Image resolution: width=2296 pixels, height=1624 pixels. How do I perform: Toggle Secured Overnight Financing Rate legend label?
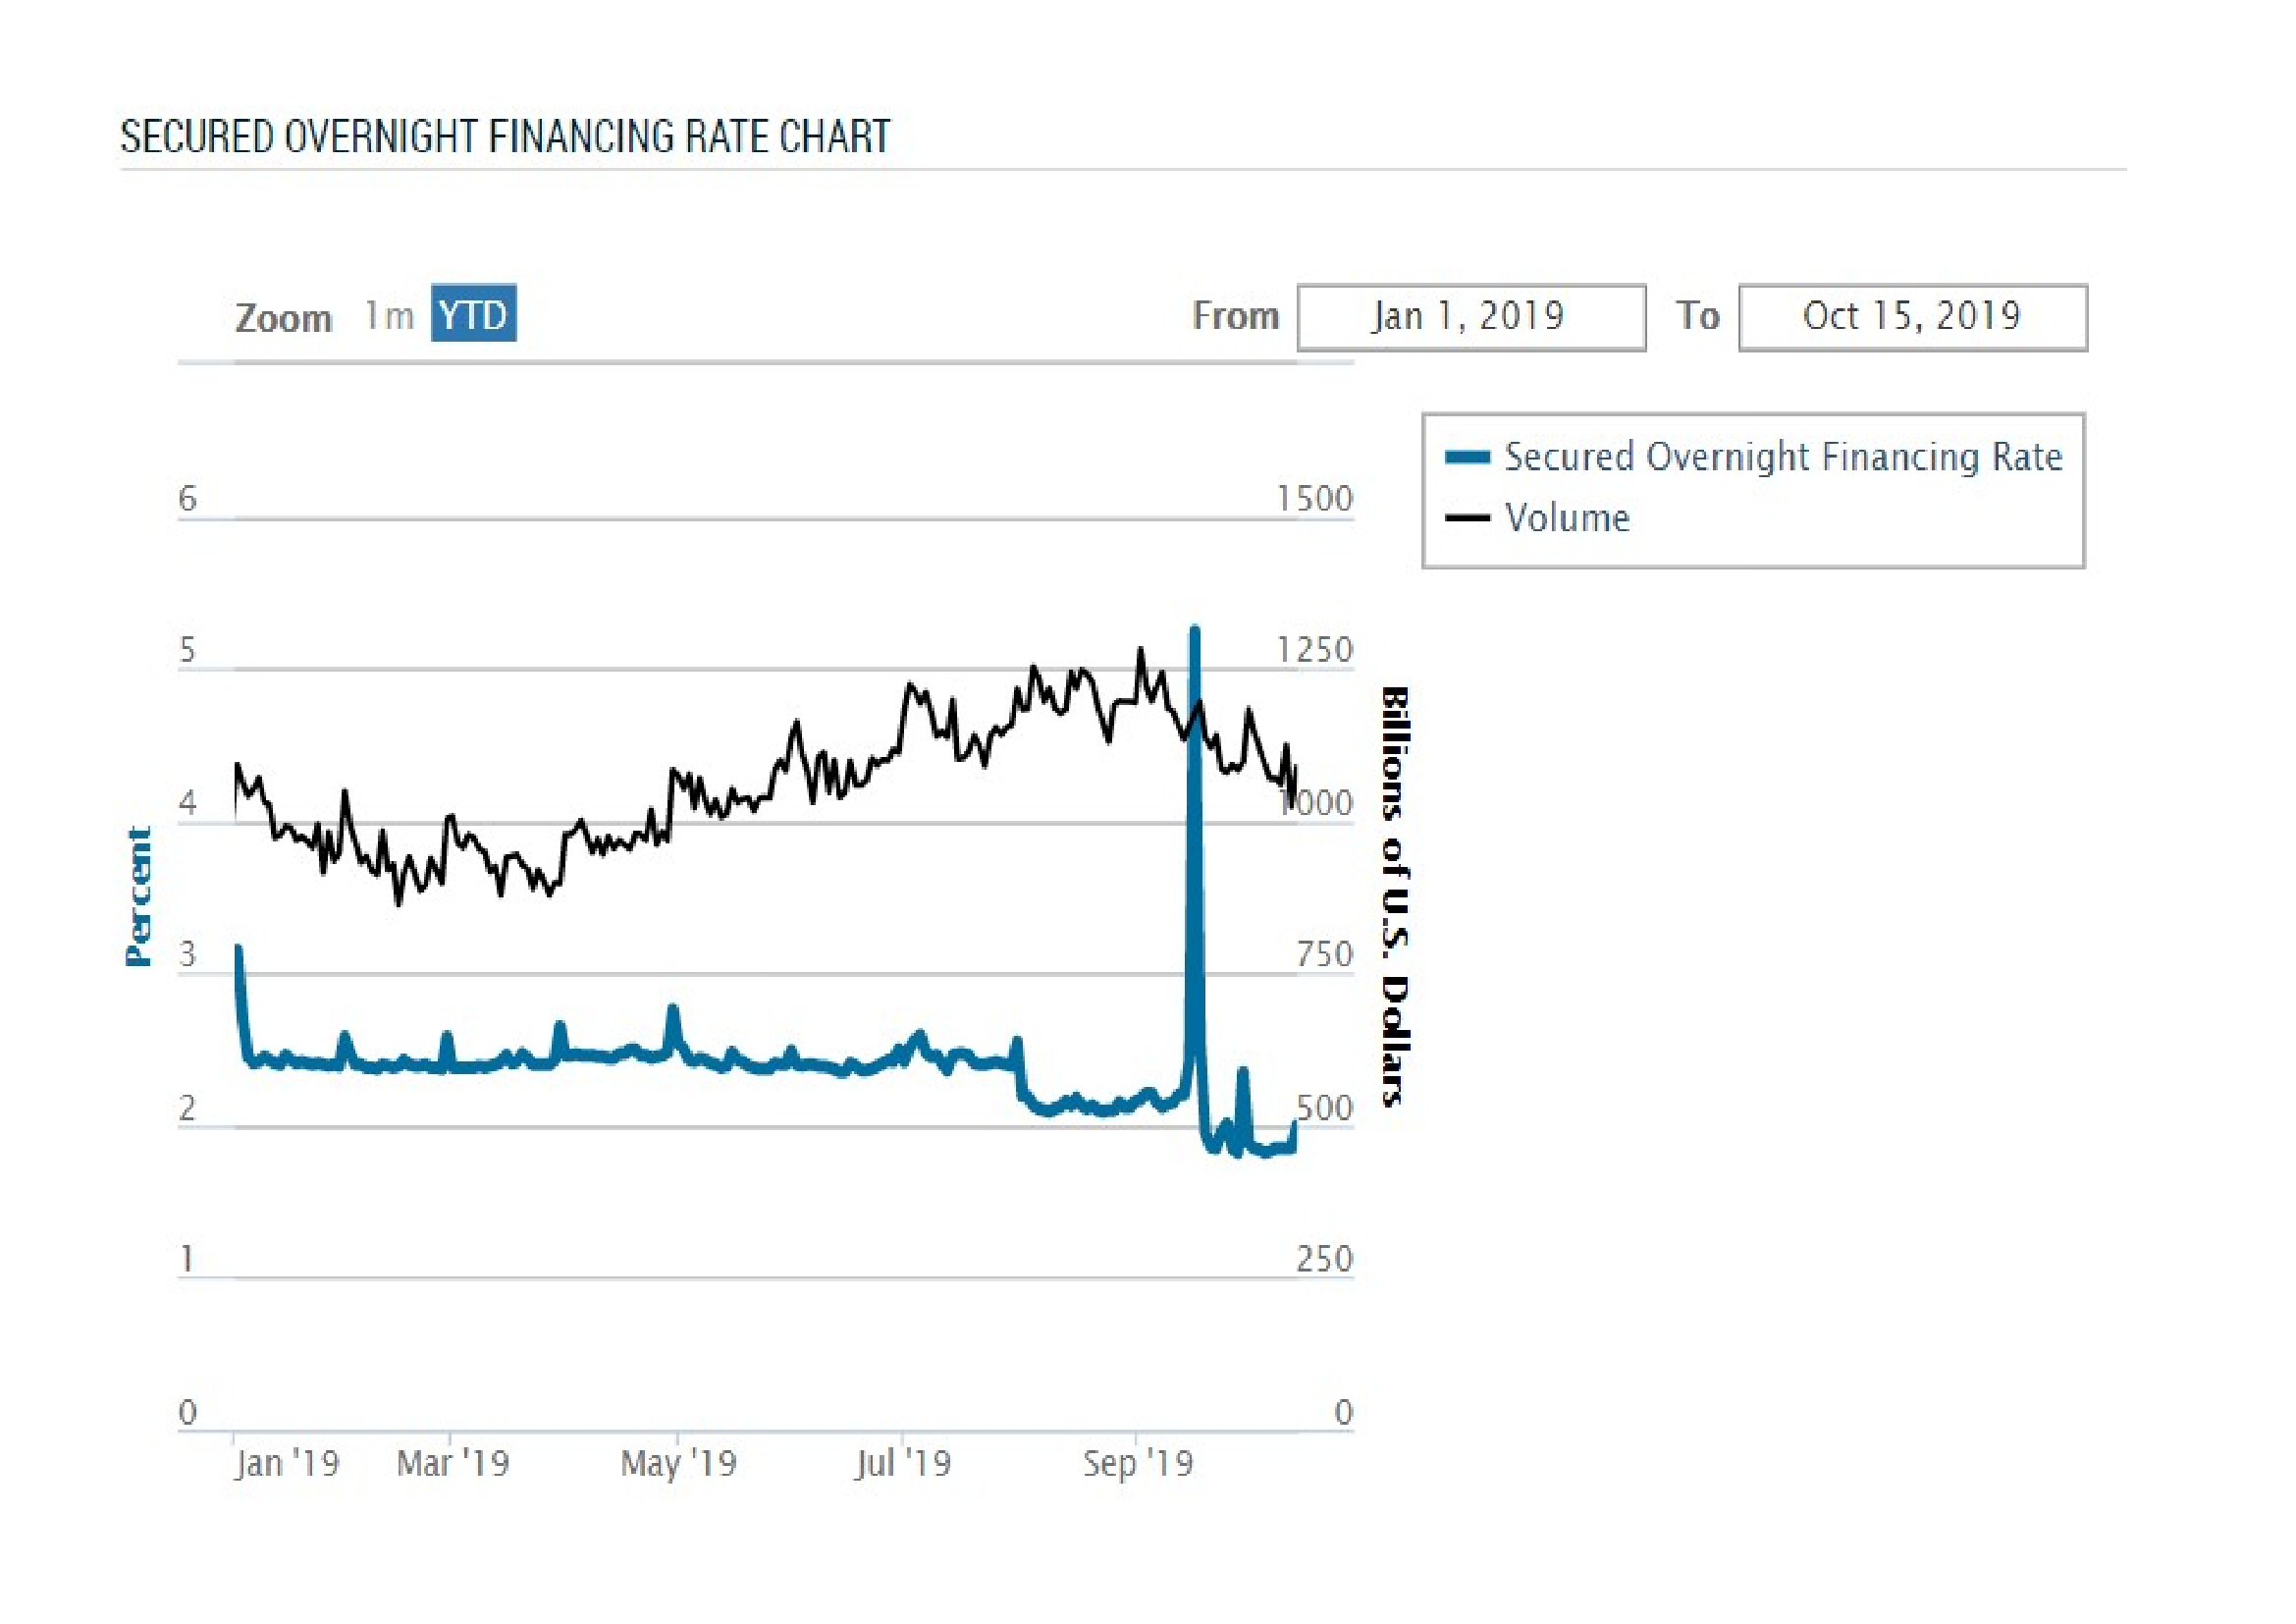point(1782,457)
